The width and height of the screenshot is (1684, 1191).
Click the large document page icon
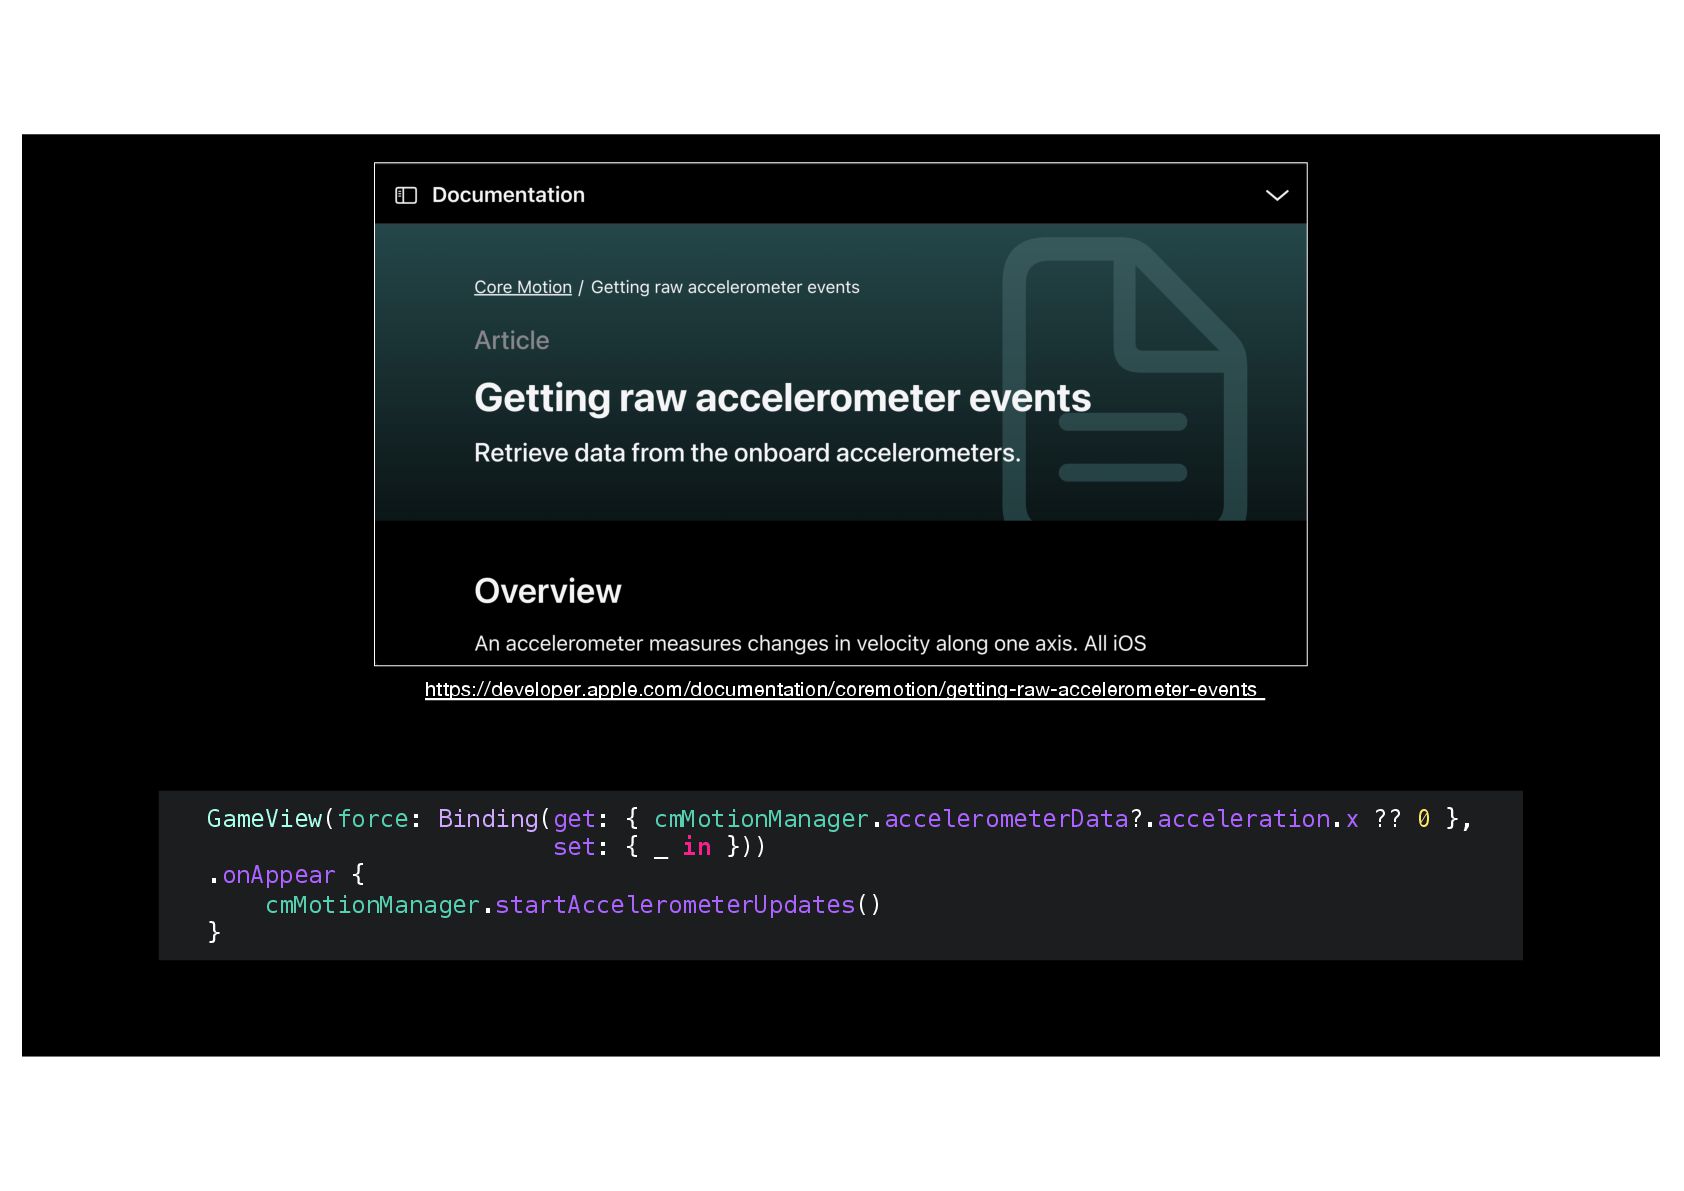tap(1124, 378)
